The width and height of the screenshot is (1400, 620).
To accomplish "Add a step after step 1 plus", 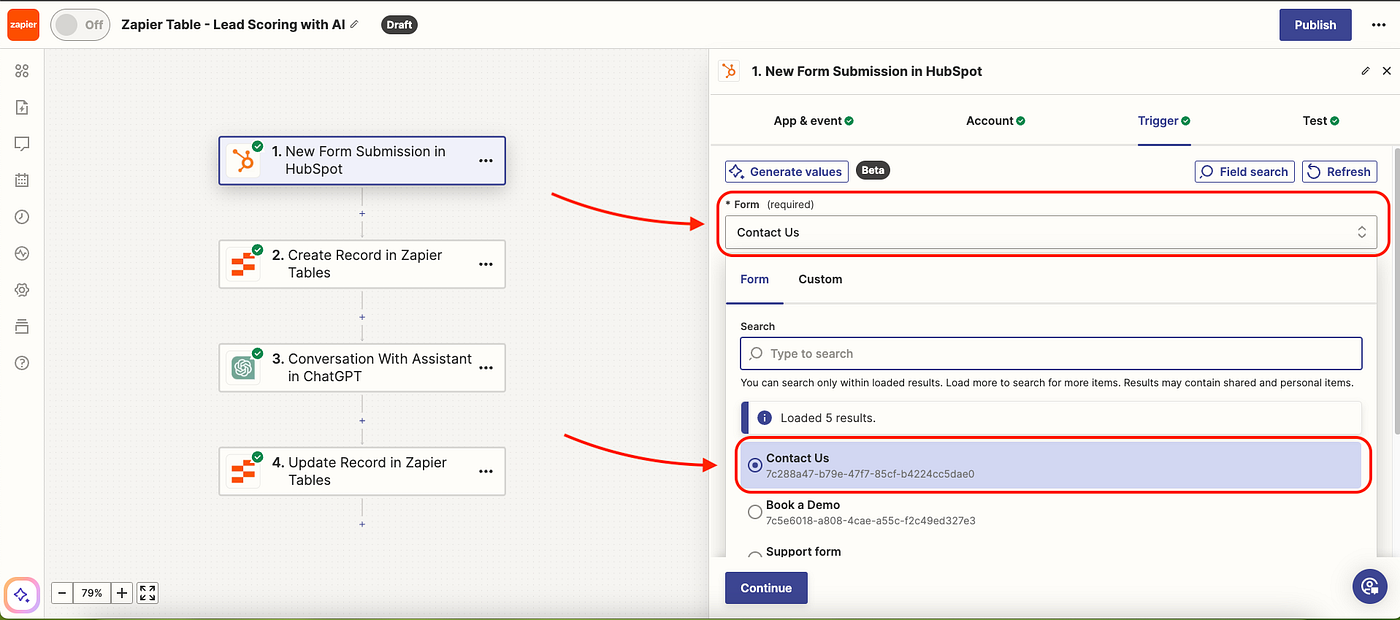I will point(362,213).
